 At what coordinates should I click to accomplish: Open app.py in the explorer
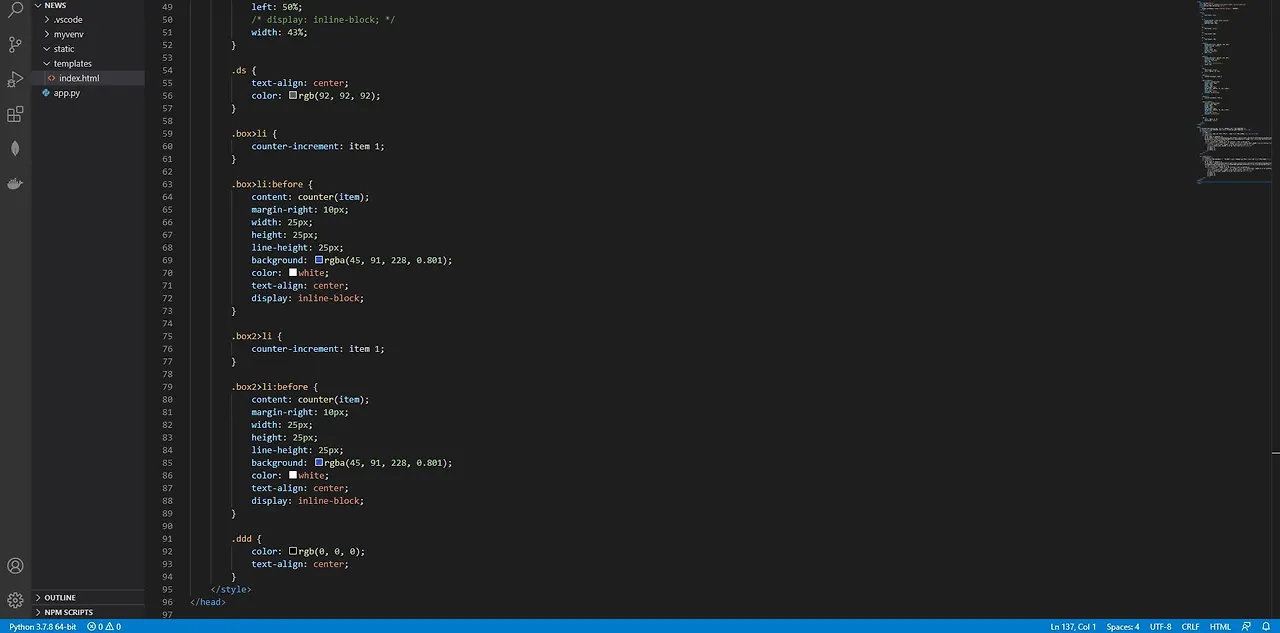(x=67, y=93)
